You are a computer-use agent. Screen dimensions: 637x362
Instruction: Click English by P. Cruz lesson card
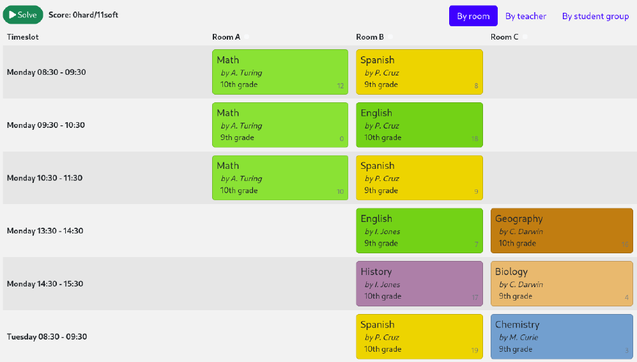(419, 125)
